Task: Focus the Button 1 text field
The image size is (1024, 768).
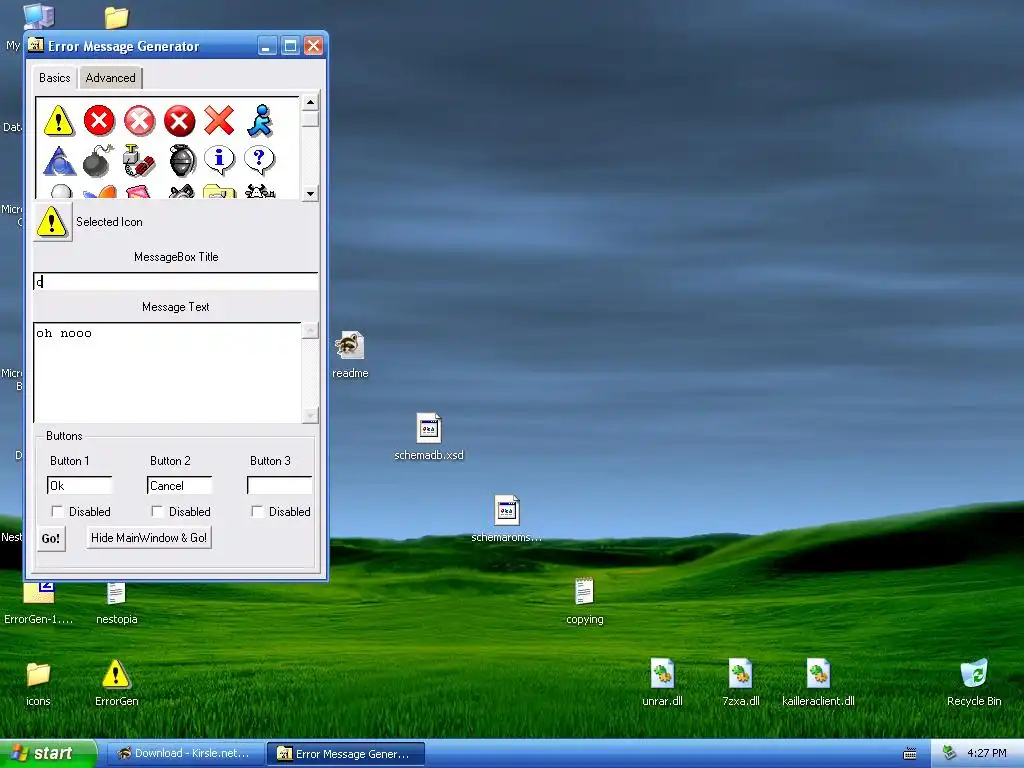Action: click(x=80, y=485)
